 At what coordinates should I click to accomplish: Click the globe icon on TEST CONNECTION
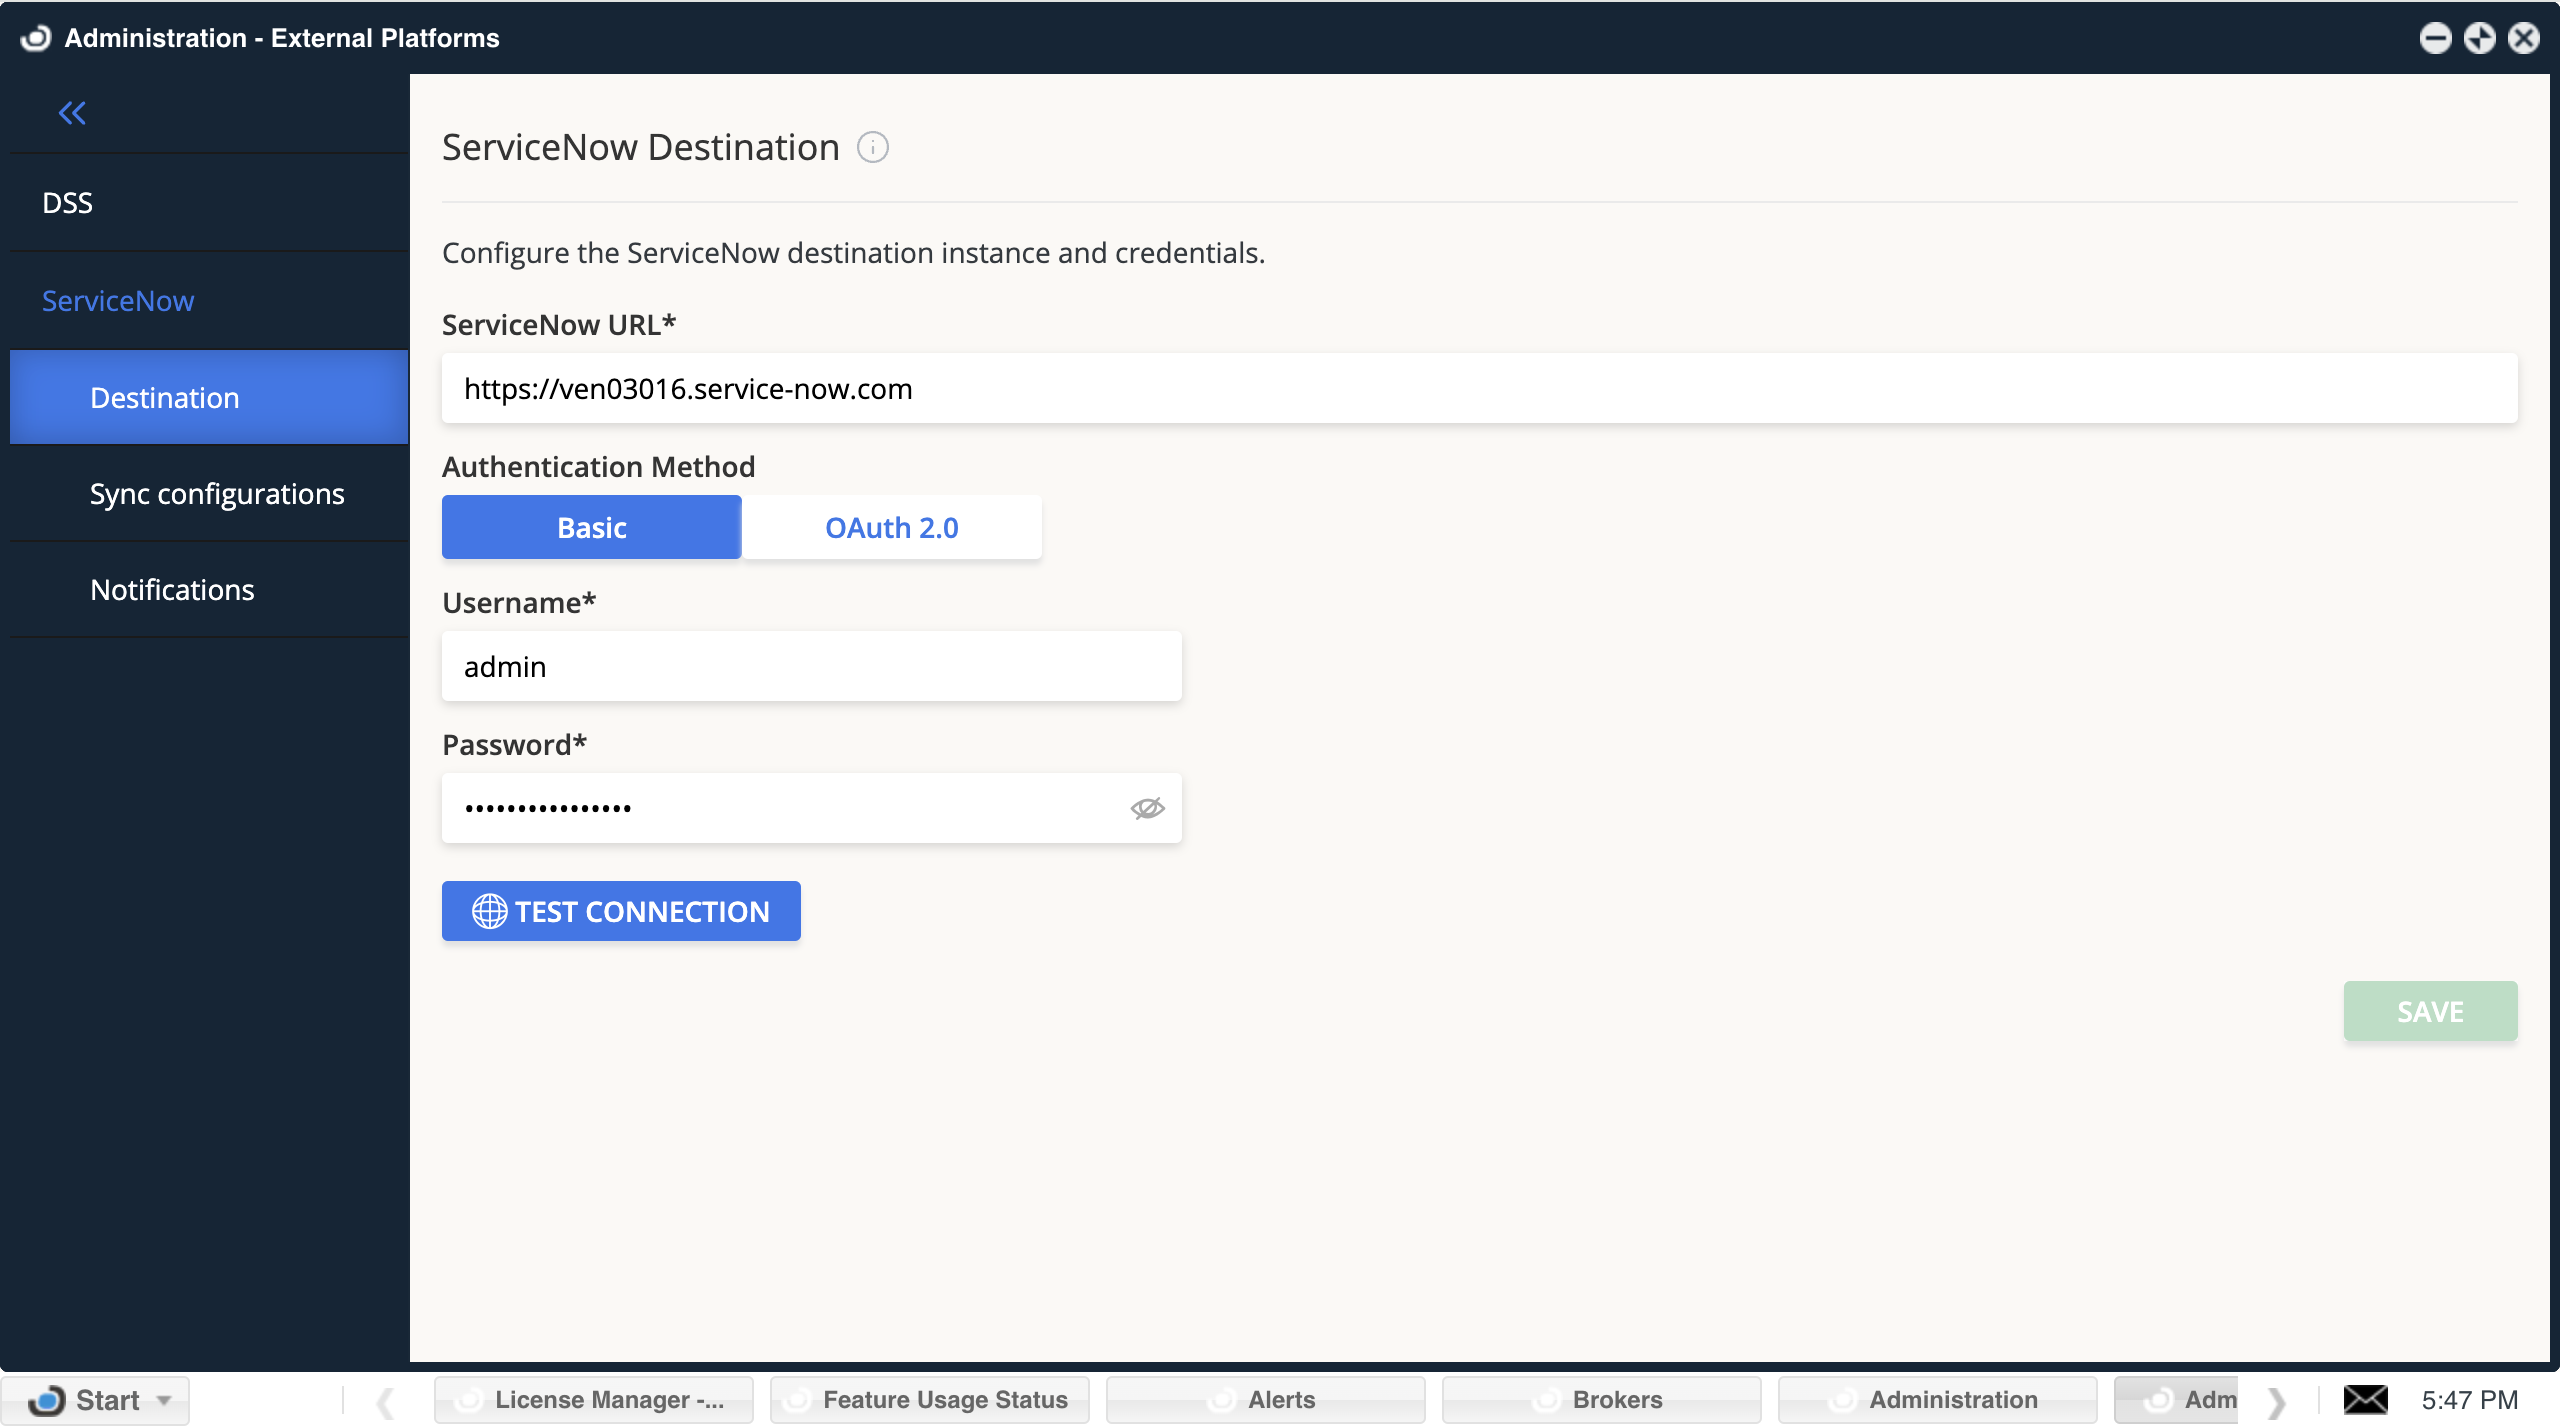[489, 911]
